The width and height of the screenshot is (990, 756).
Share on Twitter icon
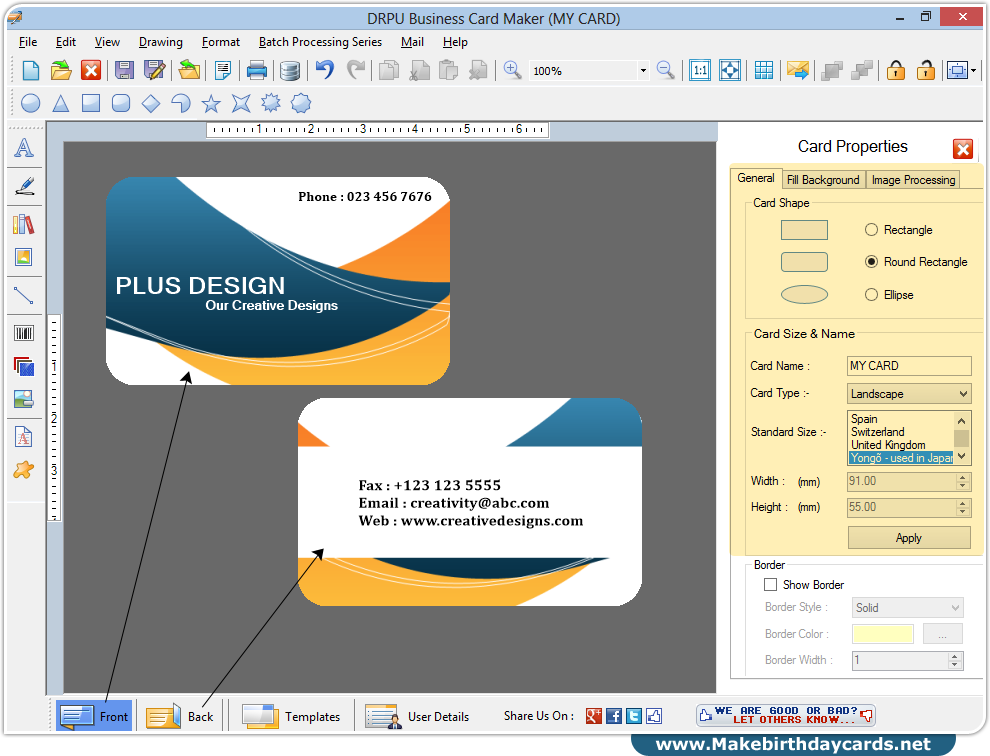pyautogui.click(x=634, y=716)
